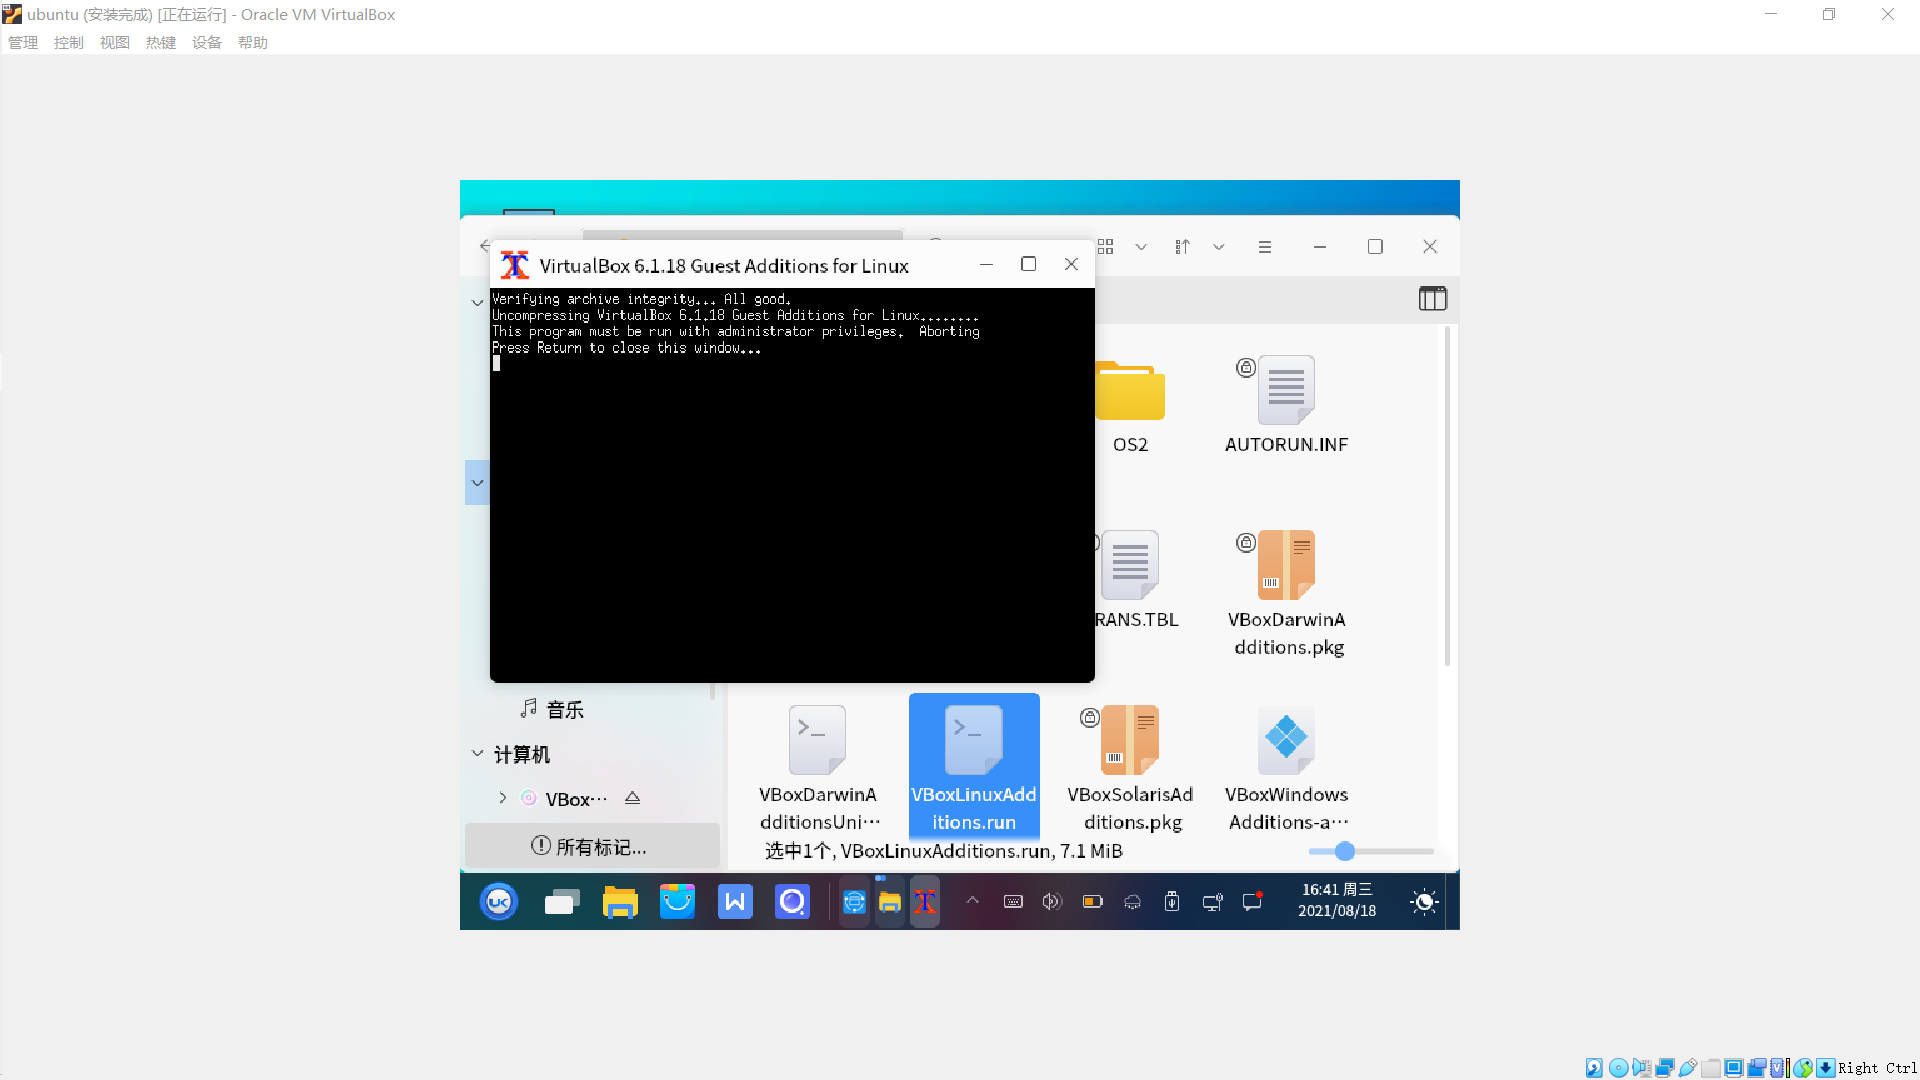
Task: Open the 设备 menu in VirtualBox
Action: pos(207,42)
